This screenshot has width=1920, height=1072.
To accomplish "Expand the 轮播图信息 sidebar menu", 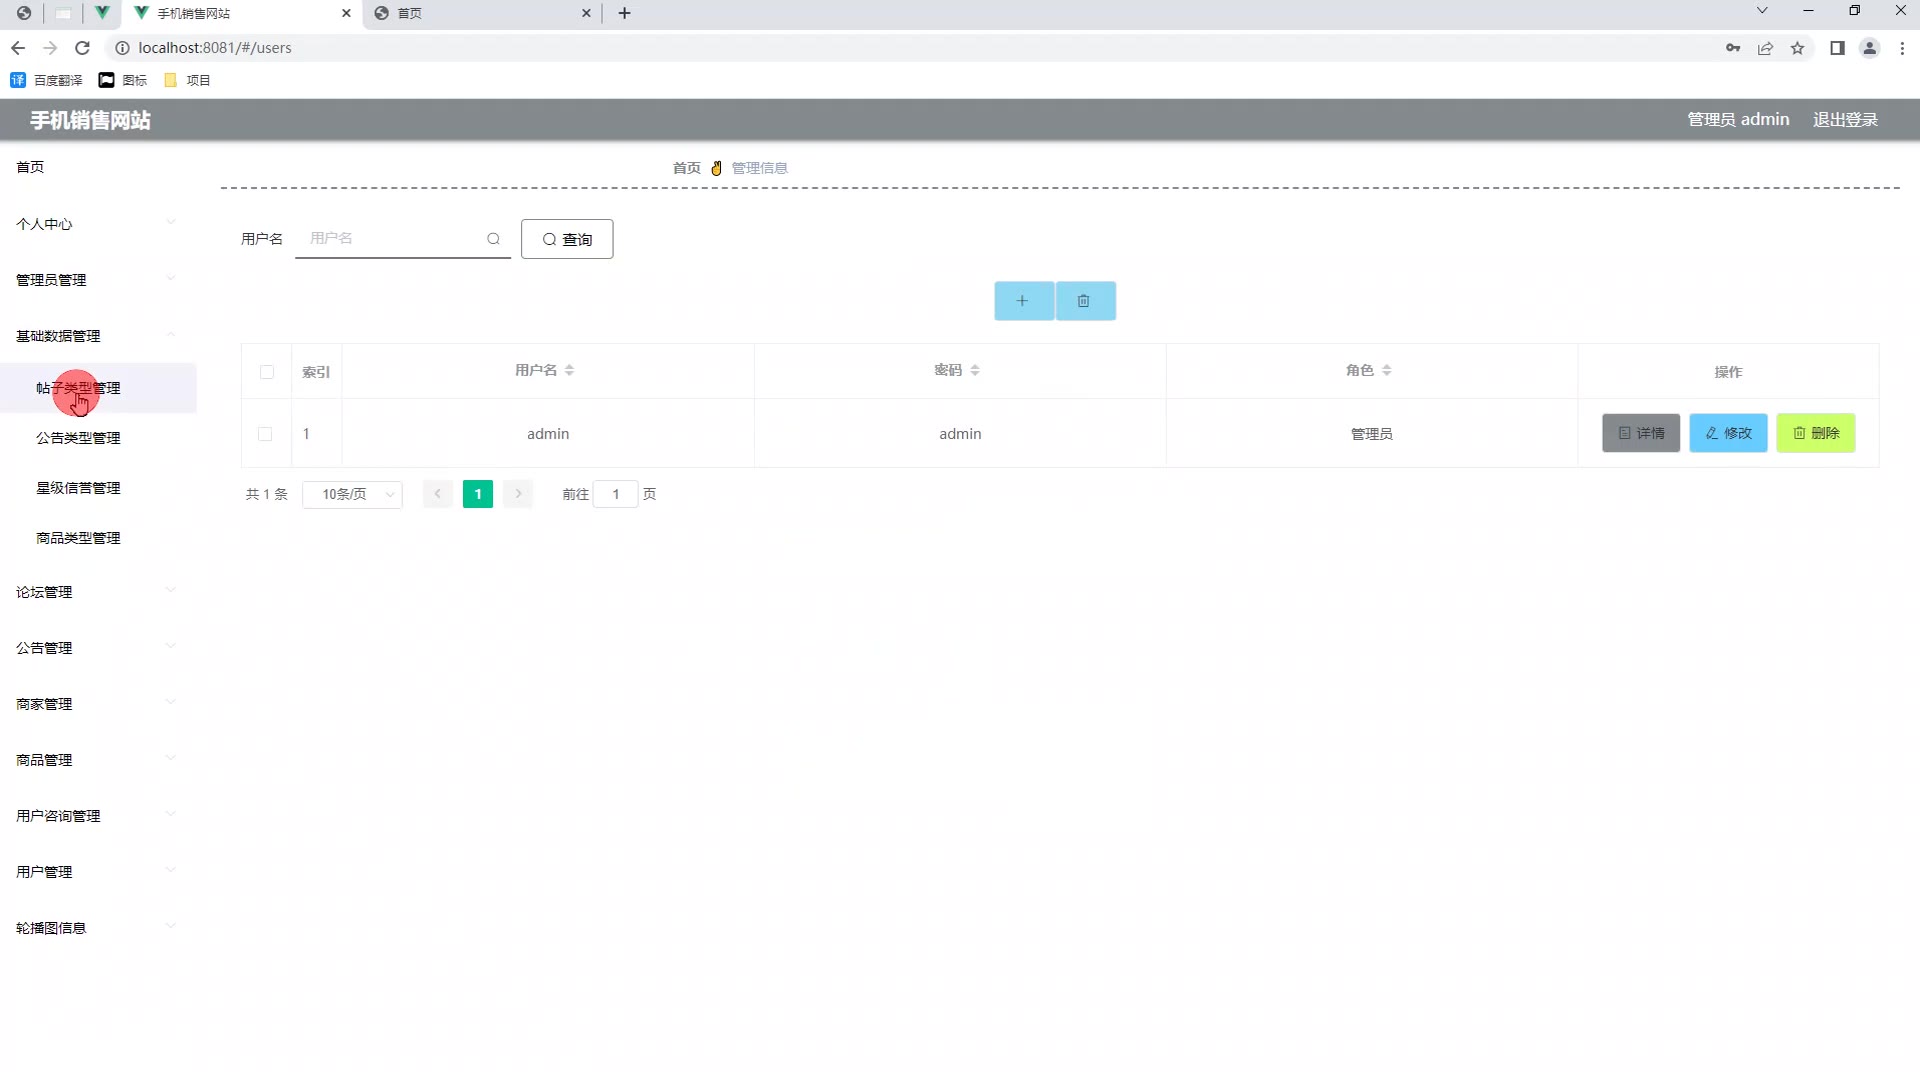I will pyautogui.click(x=98, y=928).
